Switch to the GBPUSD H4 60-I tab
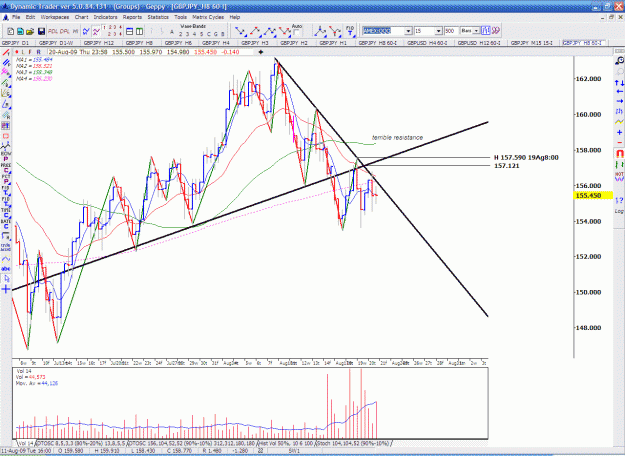625x456 pixels. 427,43
